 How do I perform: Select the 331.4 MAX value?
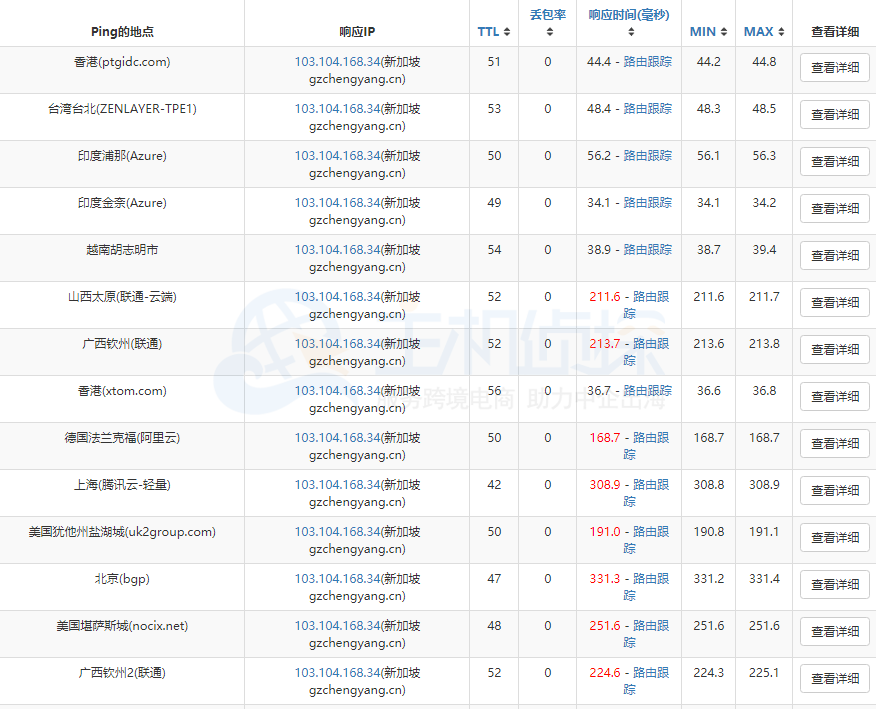point(764,578)
